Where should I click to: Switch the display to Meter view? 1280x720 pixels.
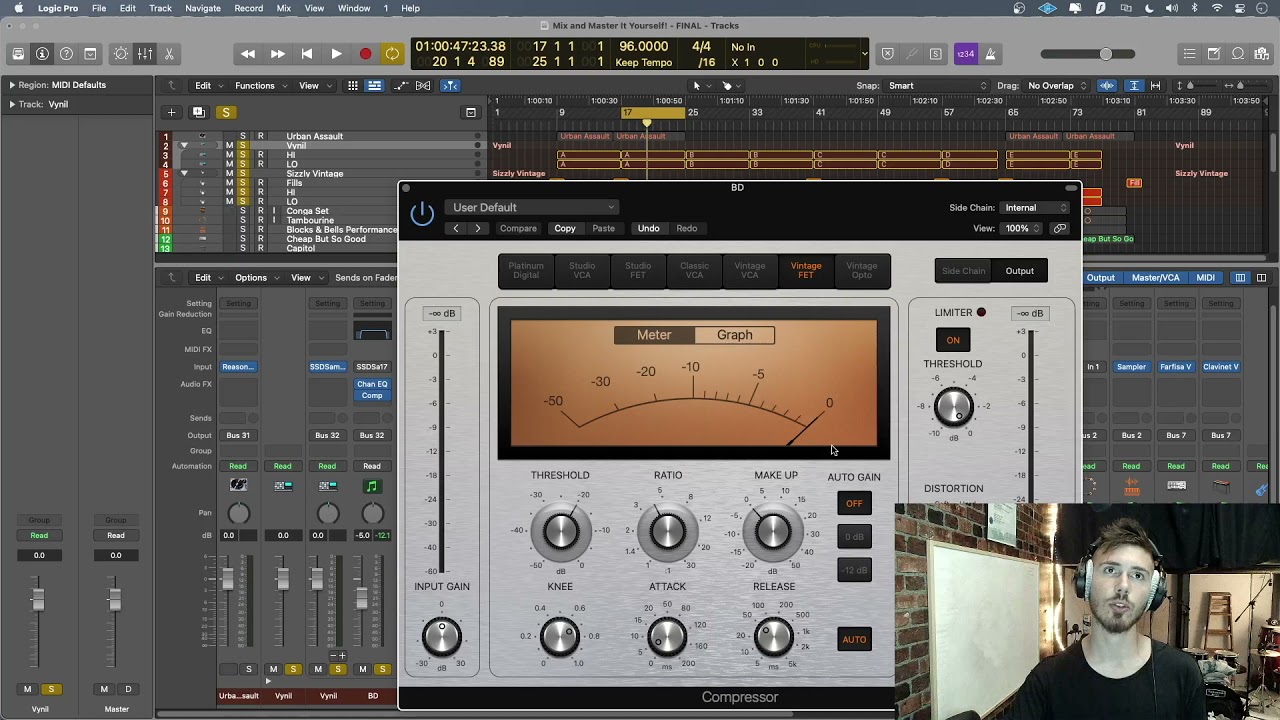(654, 335)
